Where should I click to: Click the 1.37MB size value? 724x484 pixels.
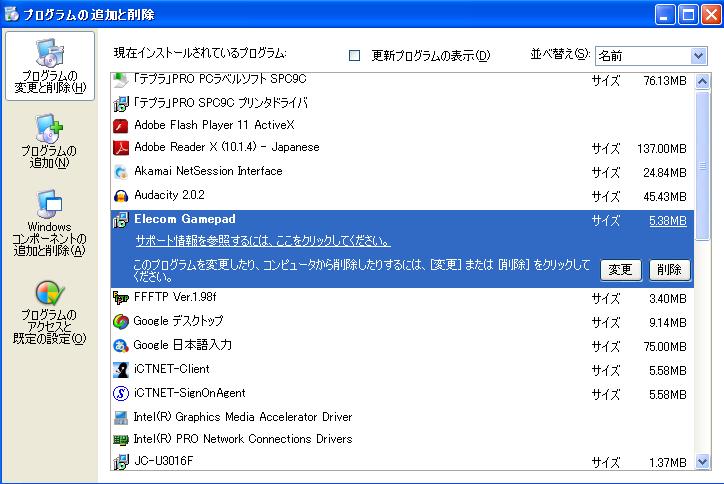(x=668, y=462)
